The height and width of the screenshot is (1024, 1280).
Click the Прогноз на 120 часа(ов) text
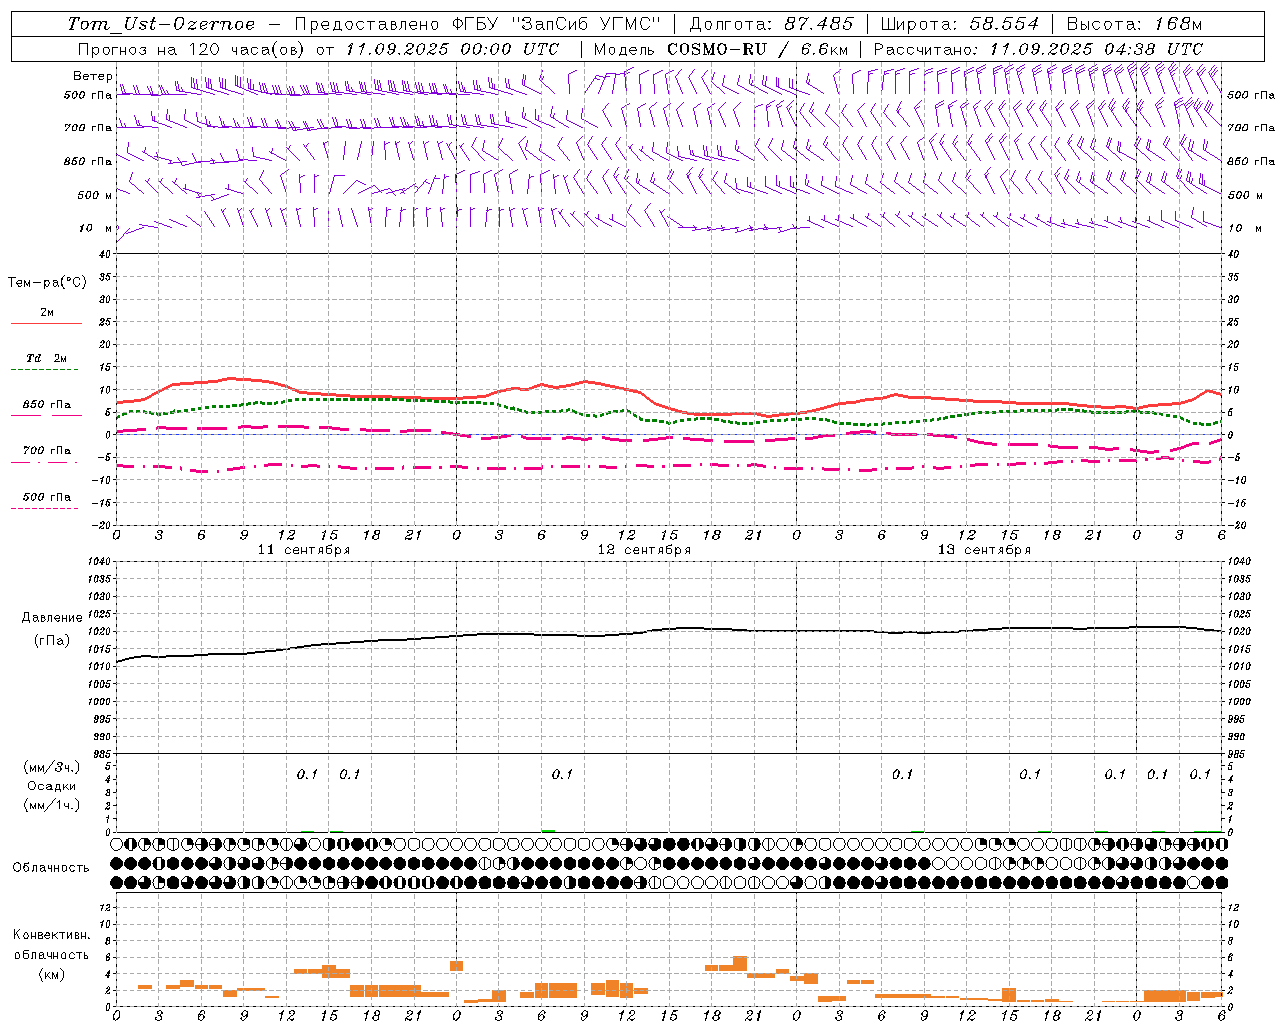[192, 49]
